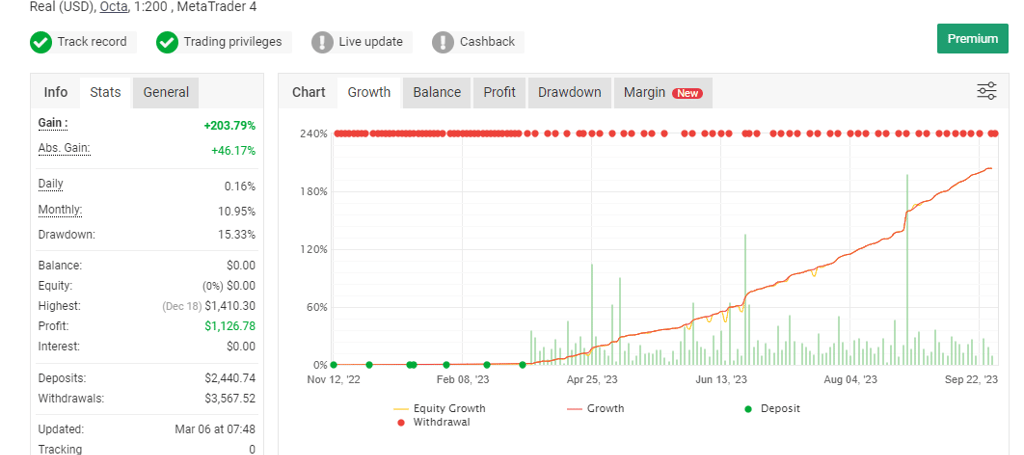Click the green Premium button

[x=972, y=39]
